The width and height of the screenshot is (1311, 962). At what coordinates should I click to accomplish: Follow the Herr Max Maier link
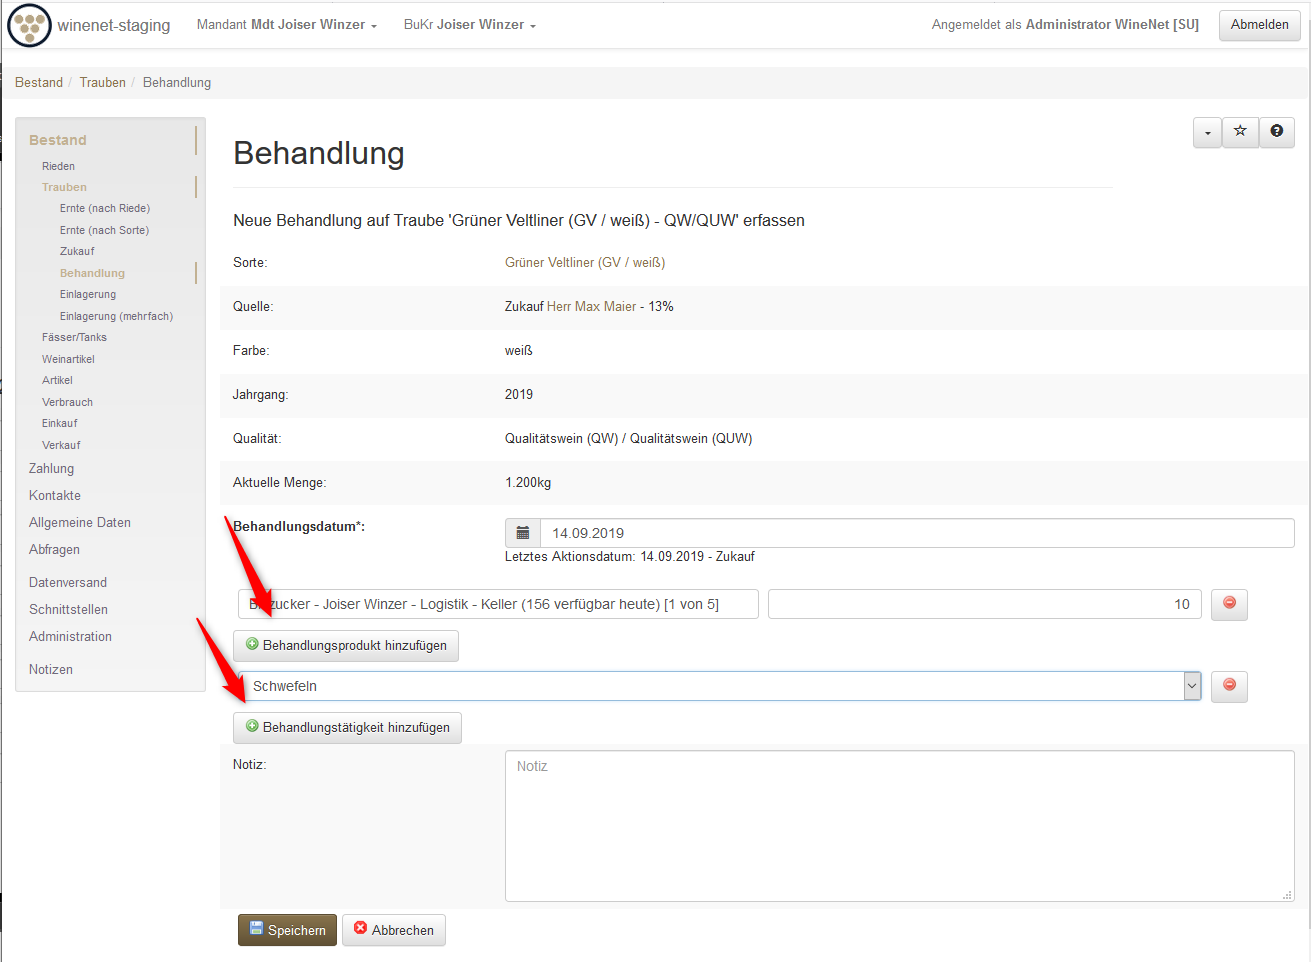[x=591, y=307]
